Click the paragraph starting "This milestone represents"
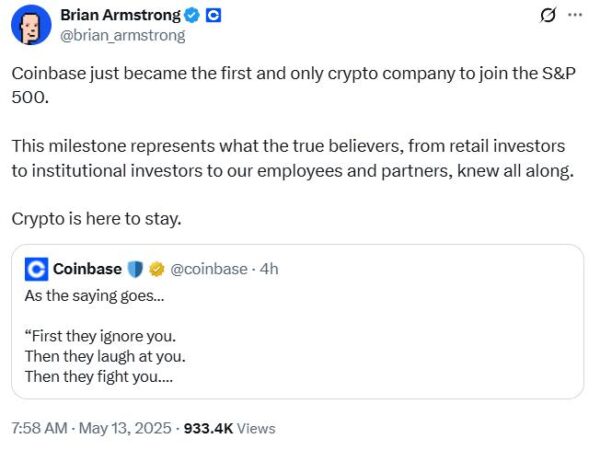 [290, 158]
